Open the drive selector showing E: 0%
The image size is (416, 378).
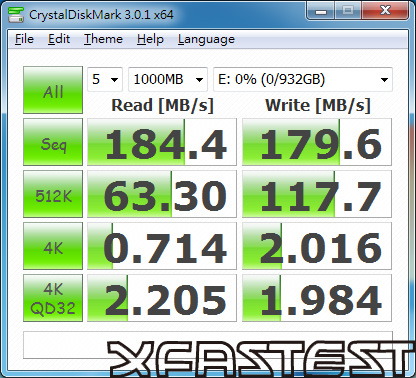(x=303, y=79)
